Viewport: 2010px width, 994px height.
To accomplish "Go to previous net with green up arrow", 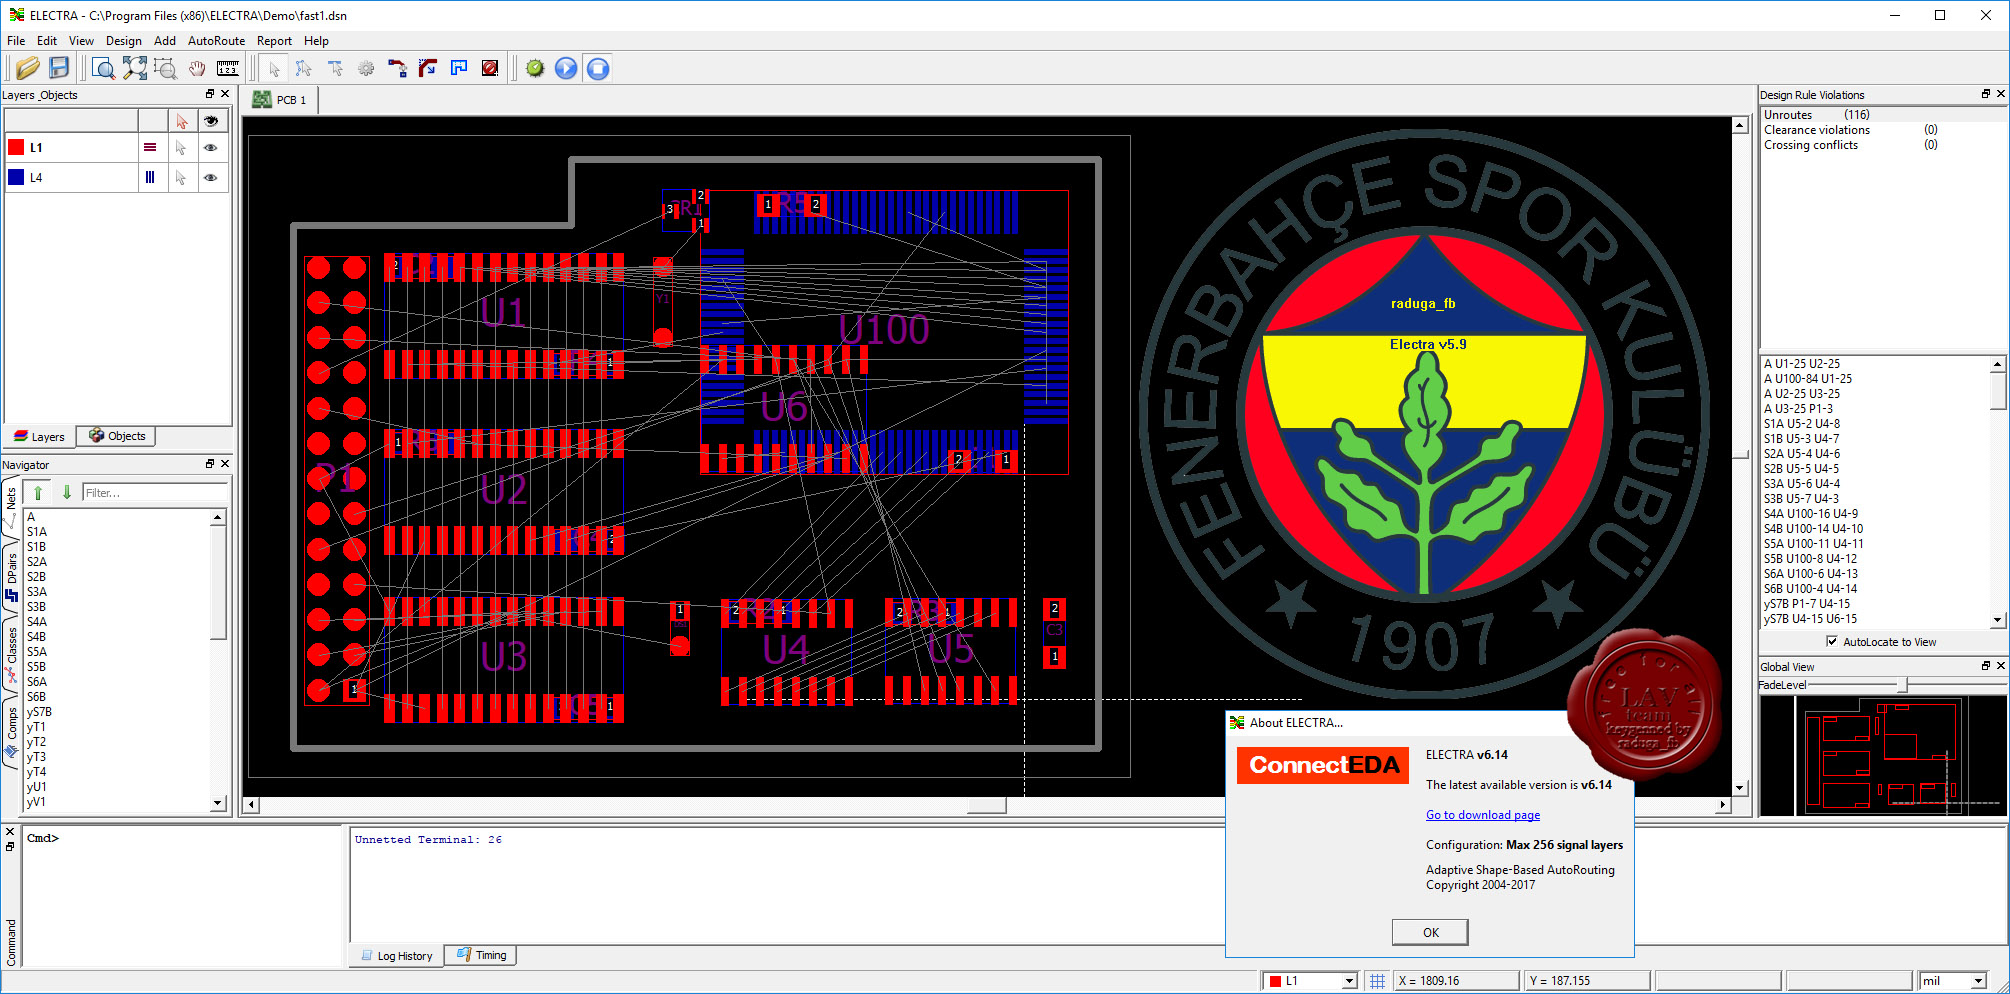I will [x=38, y=492].
